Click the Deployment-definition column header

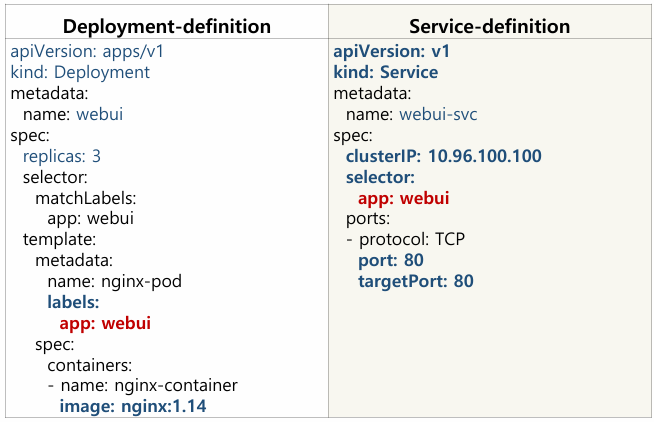pos(165,25)
